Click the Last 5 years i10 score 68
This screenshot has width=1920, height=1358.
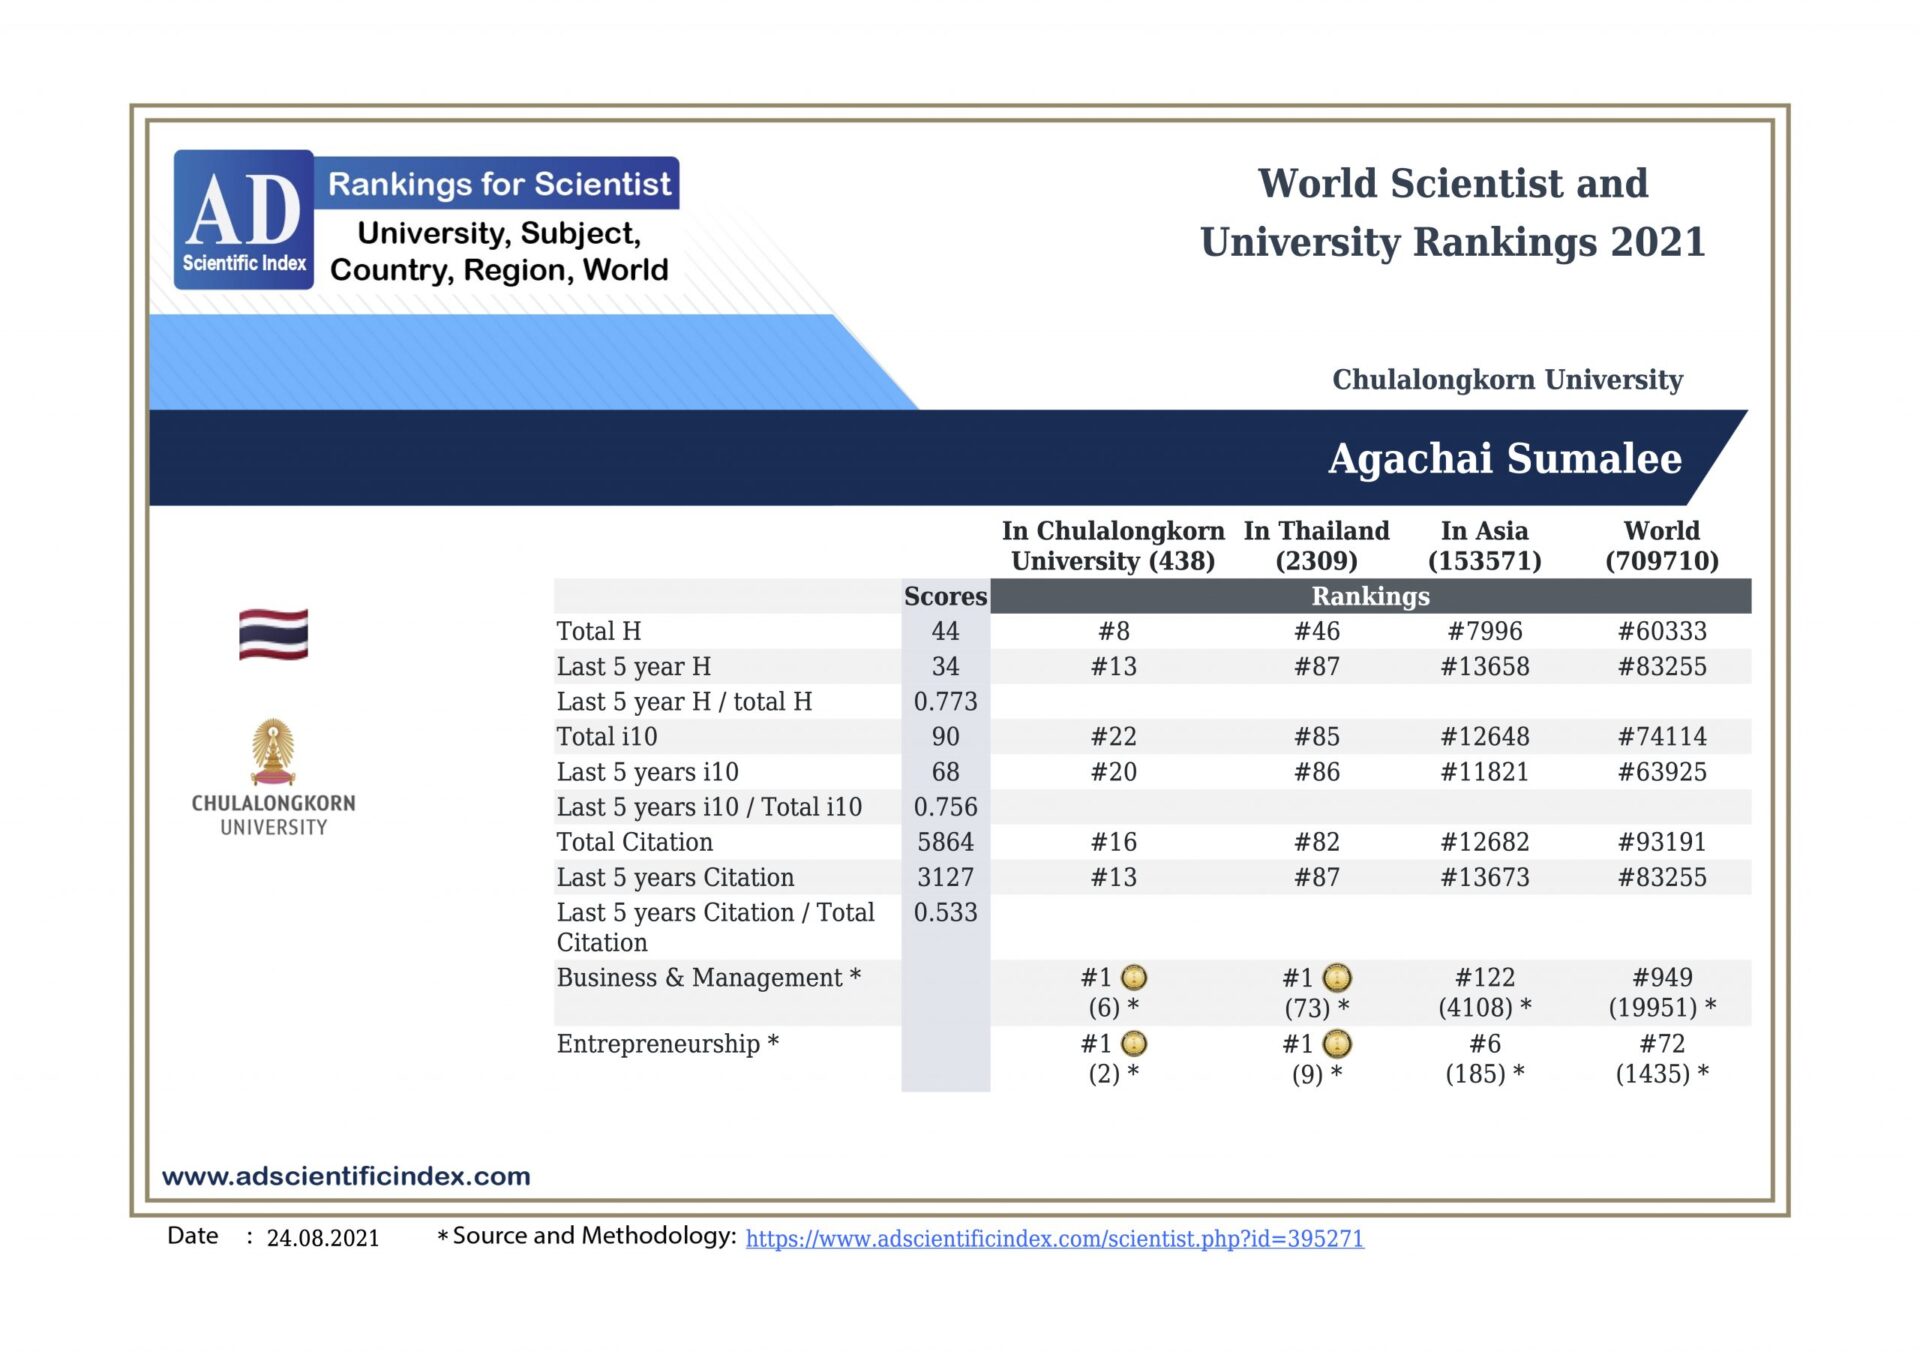point(945,772)
